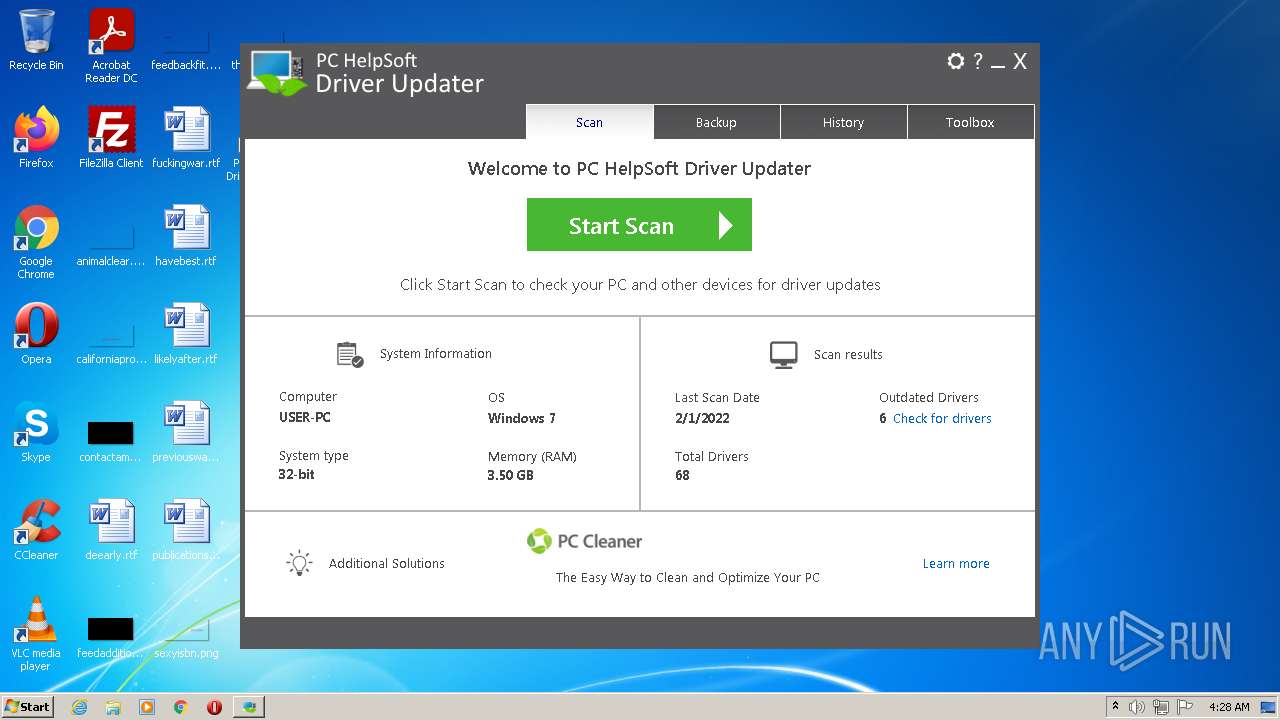This screenshot has height=720, width=1280.
Task: Select the Firefox desktop shortcut
Action: [x=36, y=138]
